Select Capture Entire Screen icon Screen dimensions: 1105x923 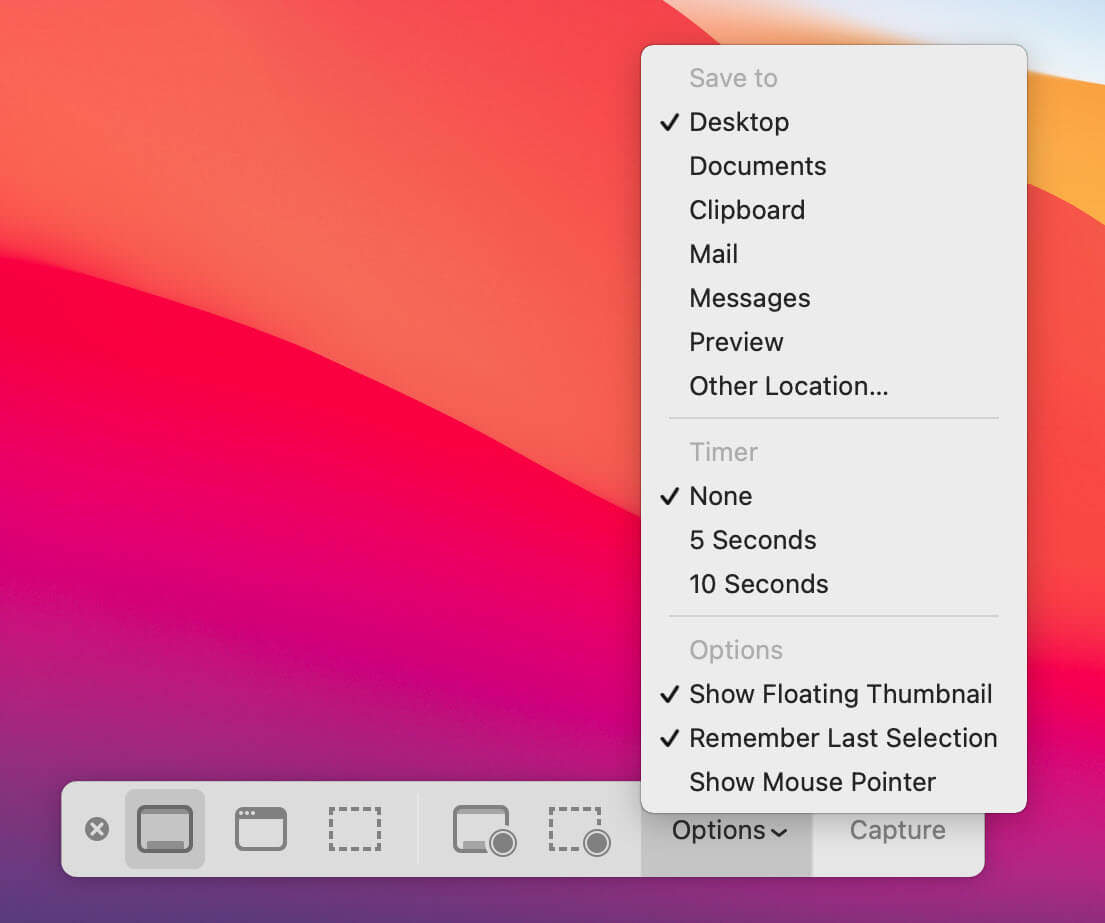(x=165, y=829)
